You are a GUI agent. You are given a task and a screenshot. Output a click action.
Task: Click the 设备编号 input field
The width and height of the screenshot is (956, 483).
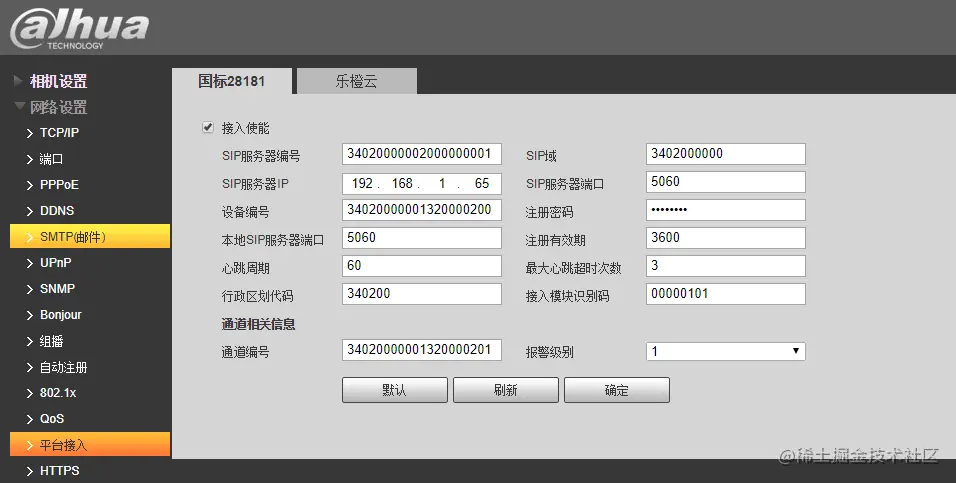[x=421, y=210]
